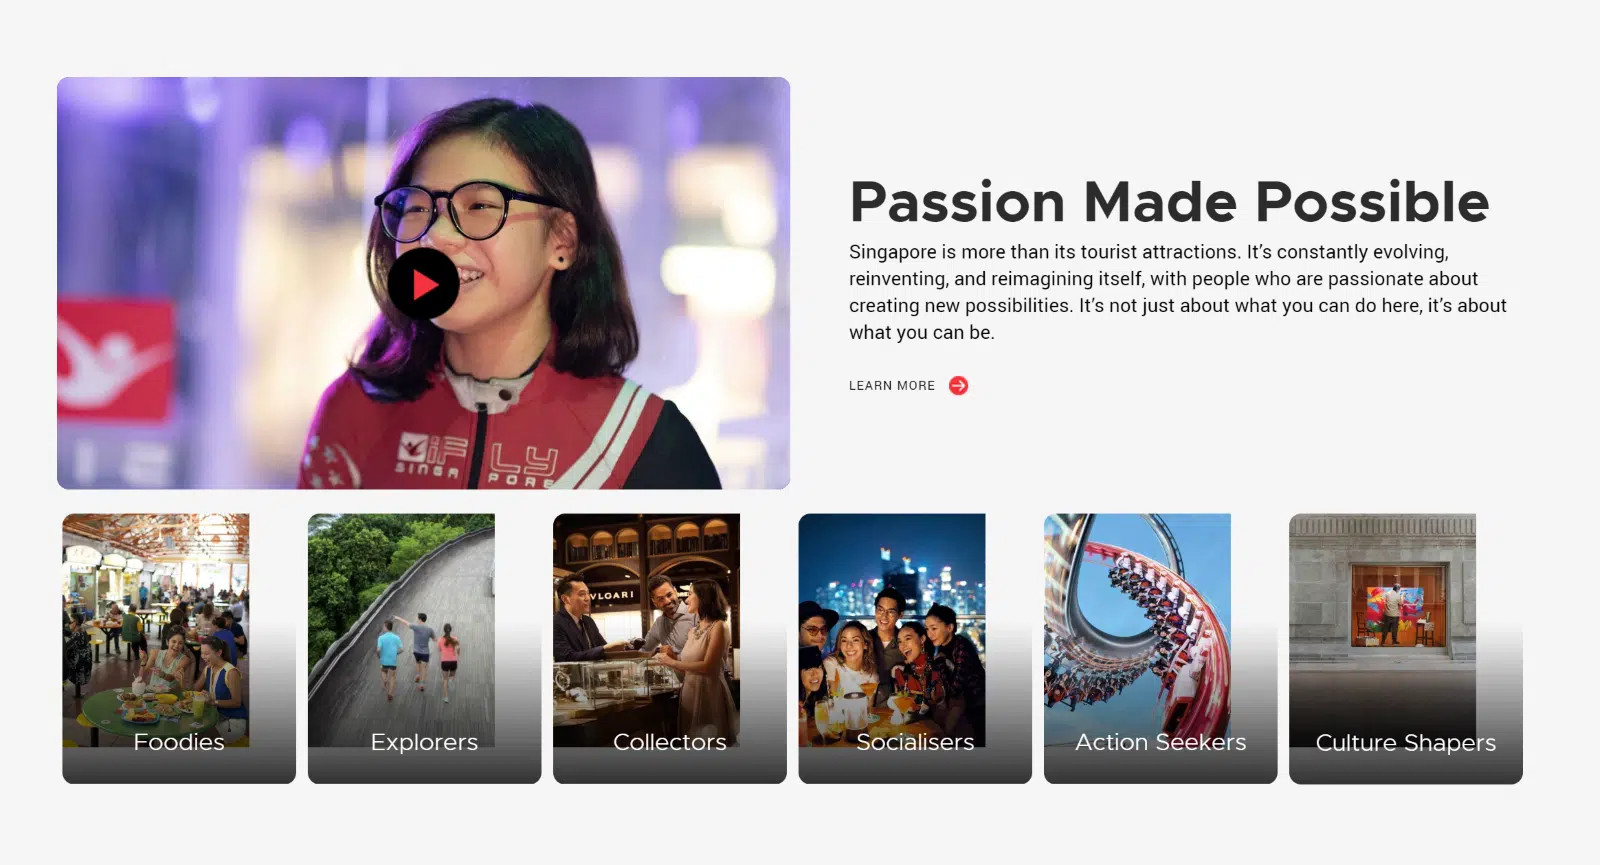This screenshot has width=1600, height=865.
Task: Play the Passion Made Possible video
Action: tap(424, 285)
